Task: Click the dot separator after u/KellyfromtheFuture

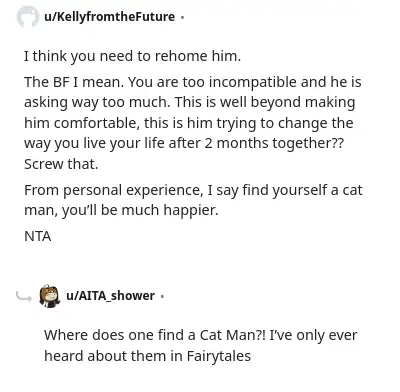Action: point(182,17)
